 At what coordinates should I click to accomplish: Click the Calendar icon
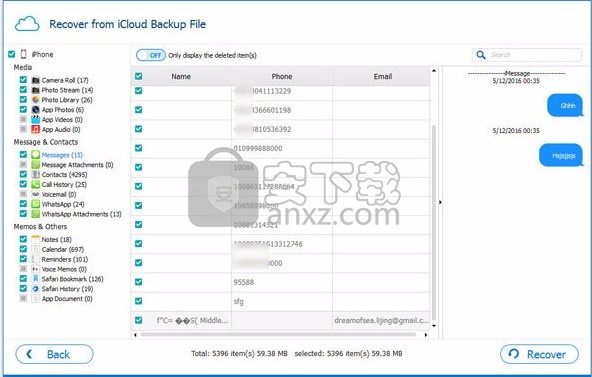[x=35, y=249]
